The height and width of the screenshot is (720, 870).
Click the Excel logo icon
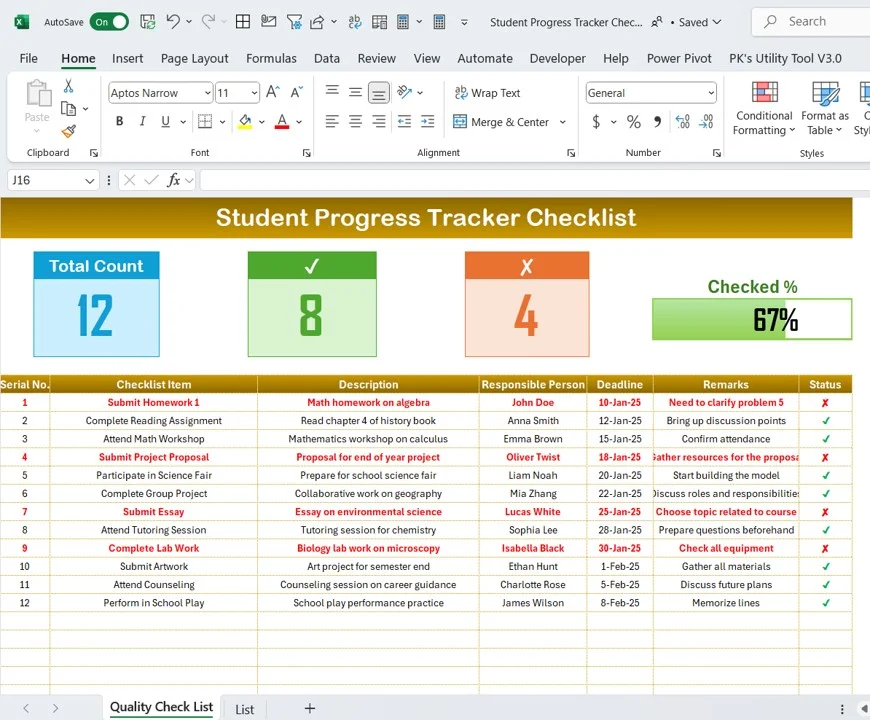point(21,22)
